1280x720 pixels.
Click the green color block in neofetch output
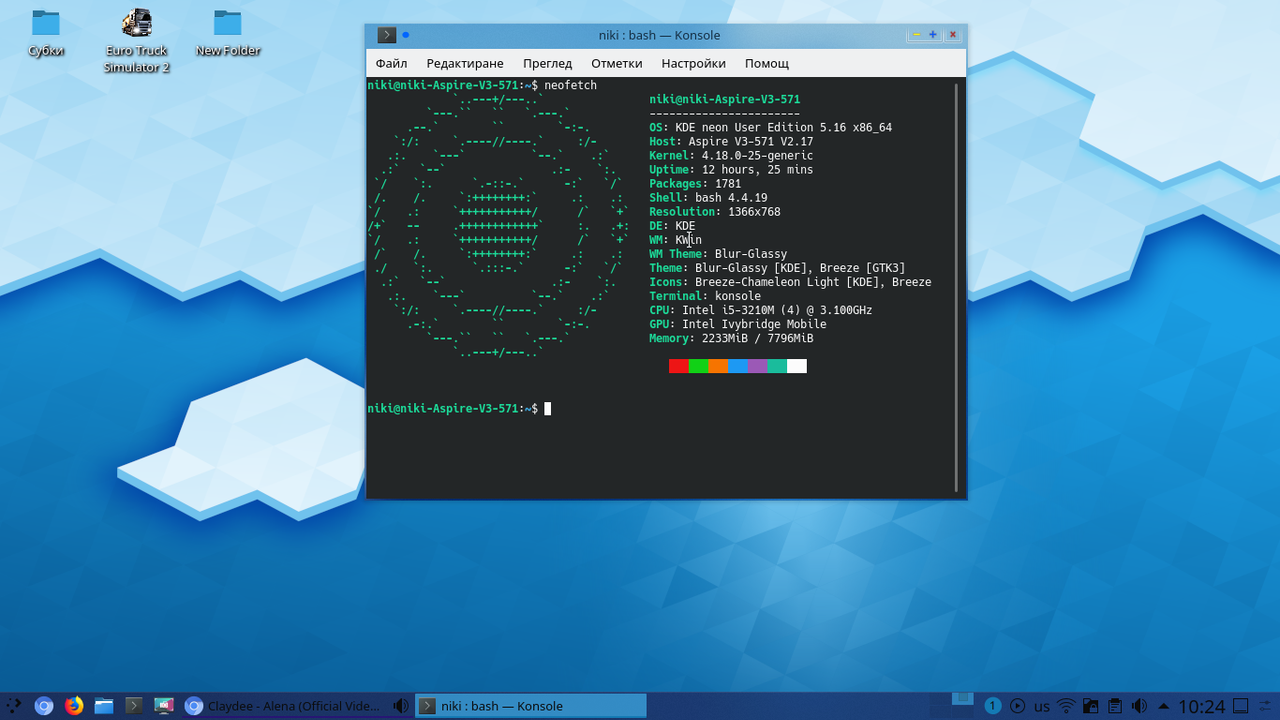698,366
